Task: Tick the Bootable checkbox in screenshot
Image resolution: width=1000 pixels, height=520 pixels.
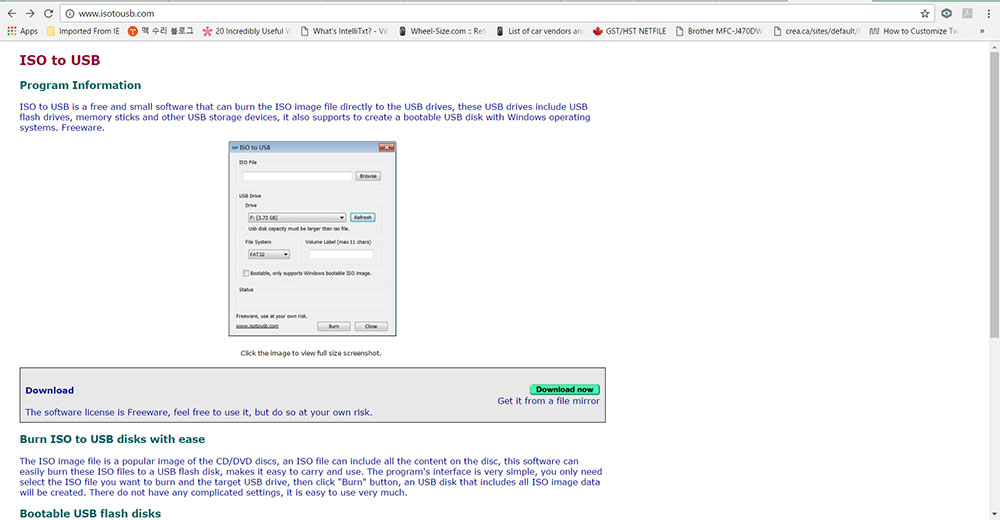Action: 246,273
